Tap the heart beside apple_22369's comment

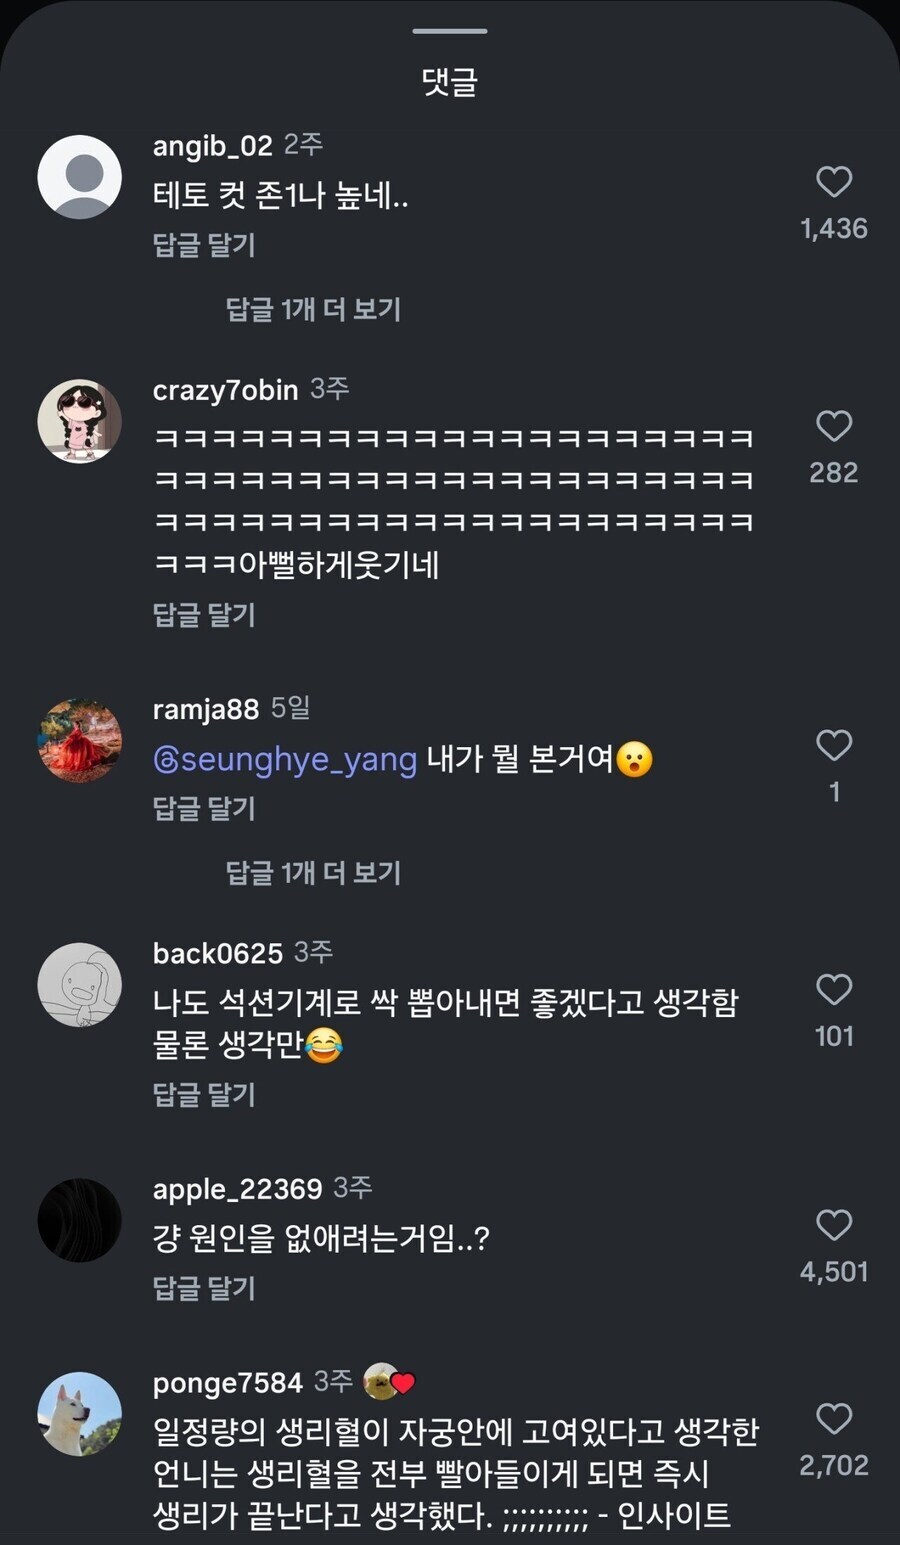[834, 1225]
